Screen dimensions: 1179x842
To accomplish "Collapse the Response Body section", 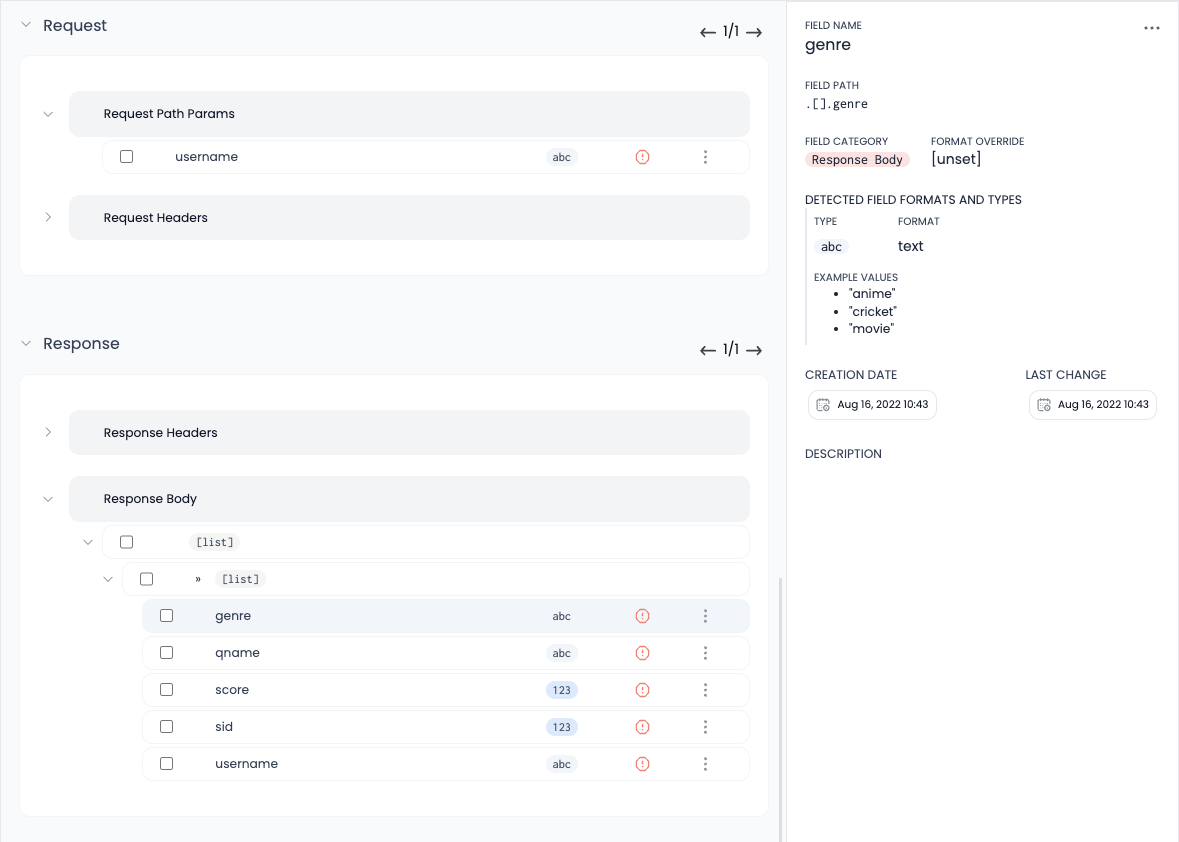I will 48,499.
